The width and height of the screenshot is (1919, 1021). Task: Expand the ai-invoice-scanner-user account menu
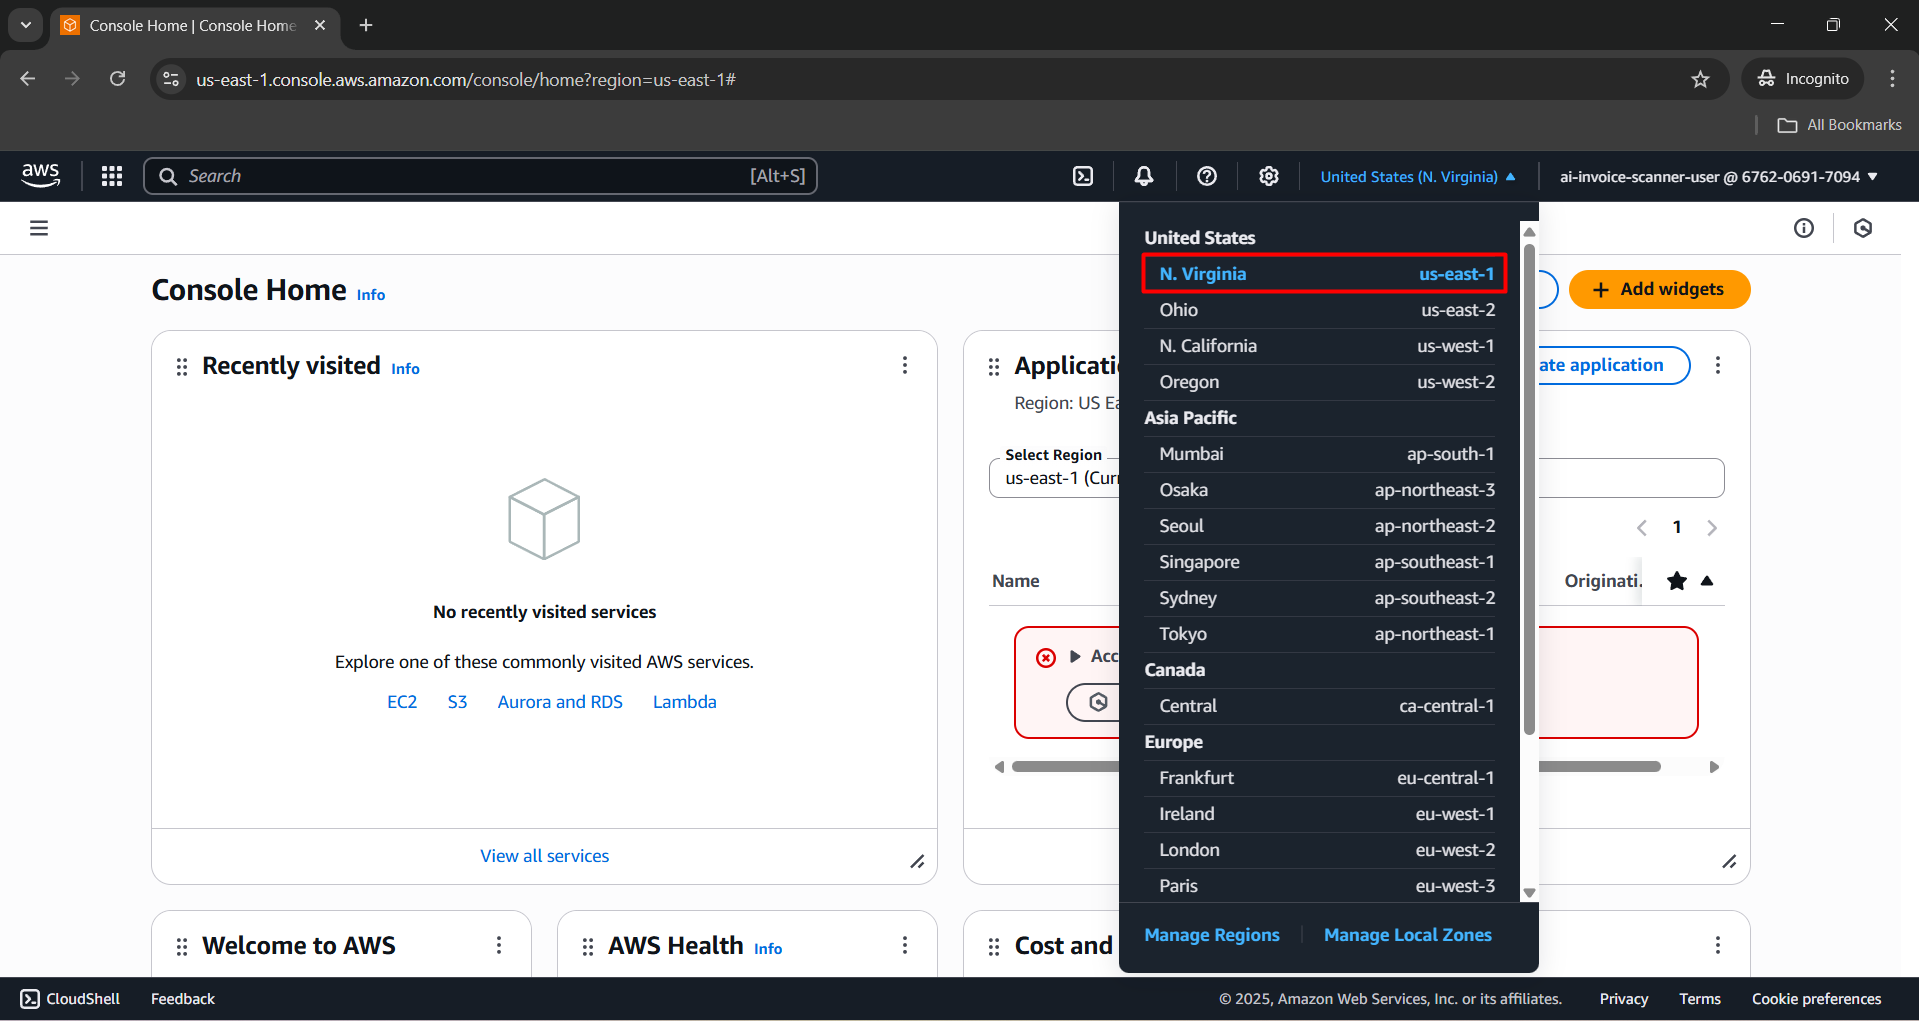click(x=1718, y=177)
